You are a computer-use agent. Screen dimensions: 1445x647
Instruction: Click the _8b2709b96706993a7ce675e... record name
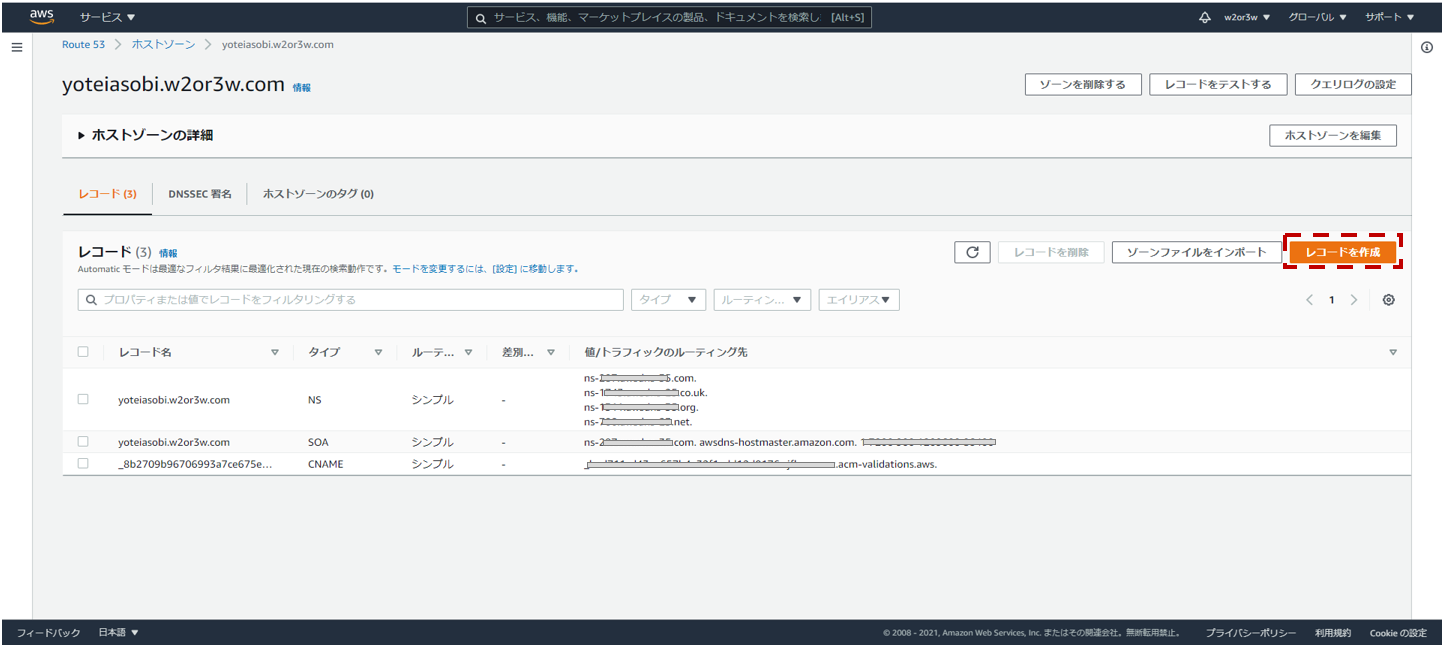[x=194, y=464]
